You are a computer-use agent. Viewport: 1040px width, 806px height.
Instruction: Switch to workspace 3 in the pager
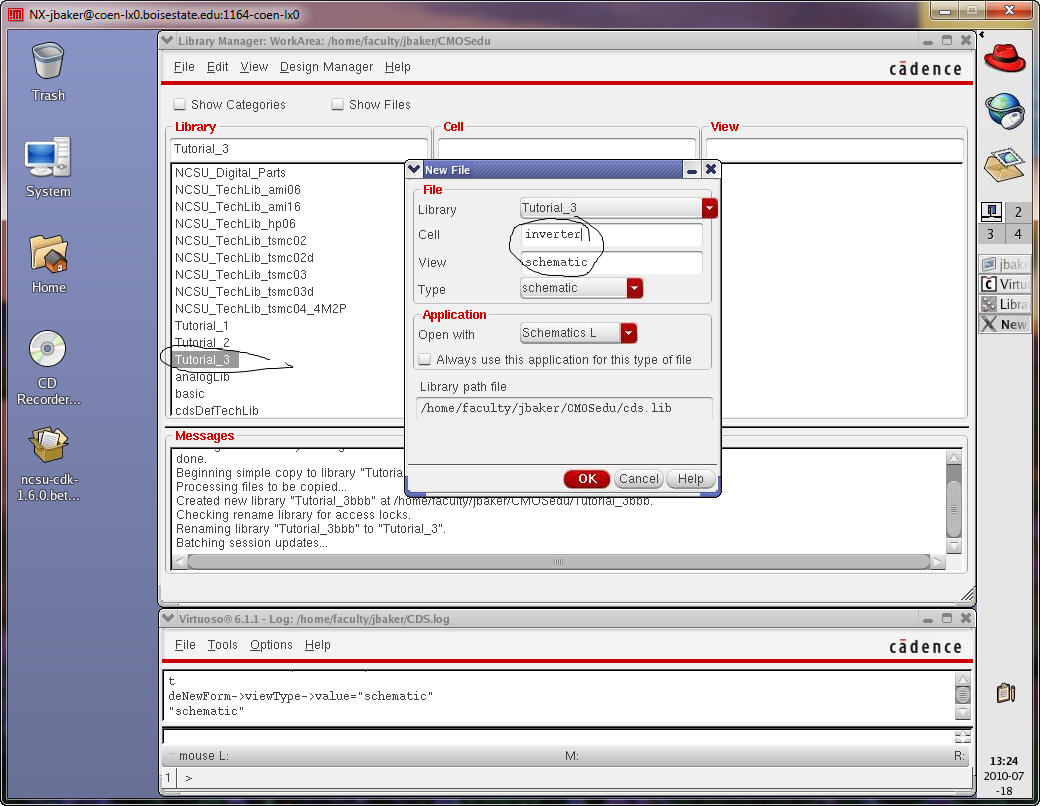point(991,234)
